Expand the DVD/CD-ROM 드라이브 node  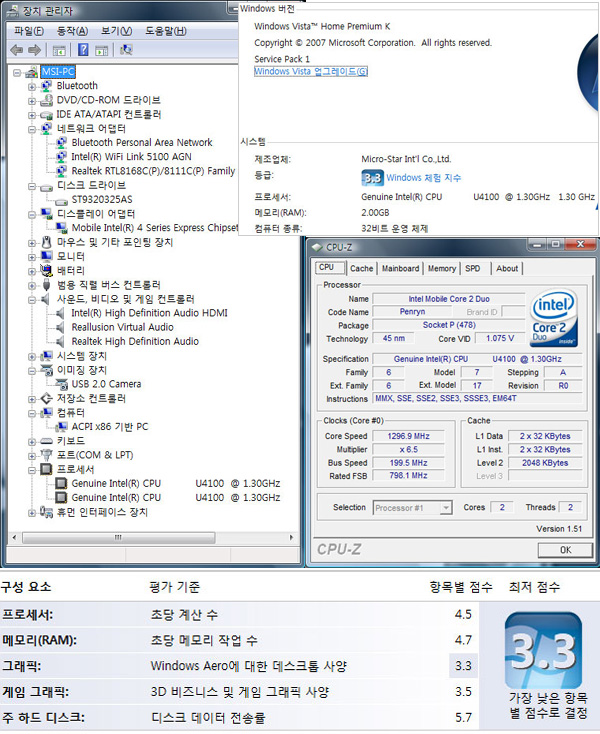32,101
